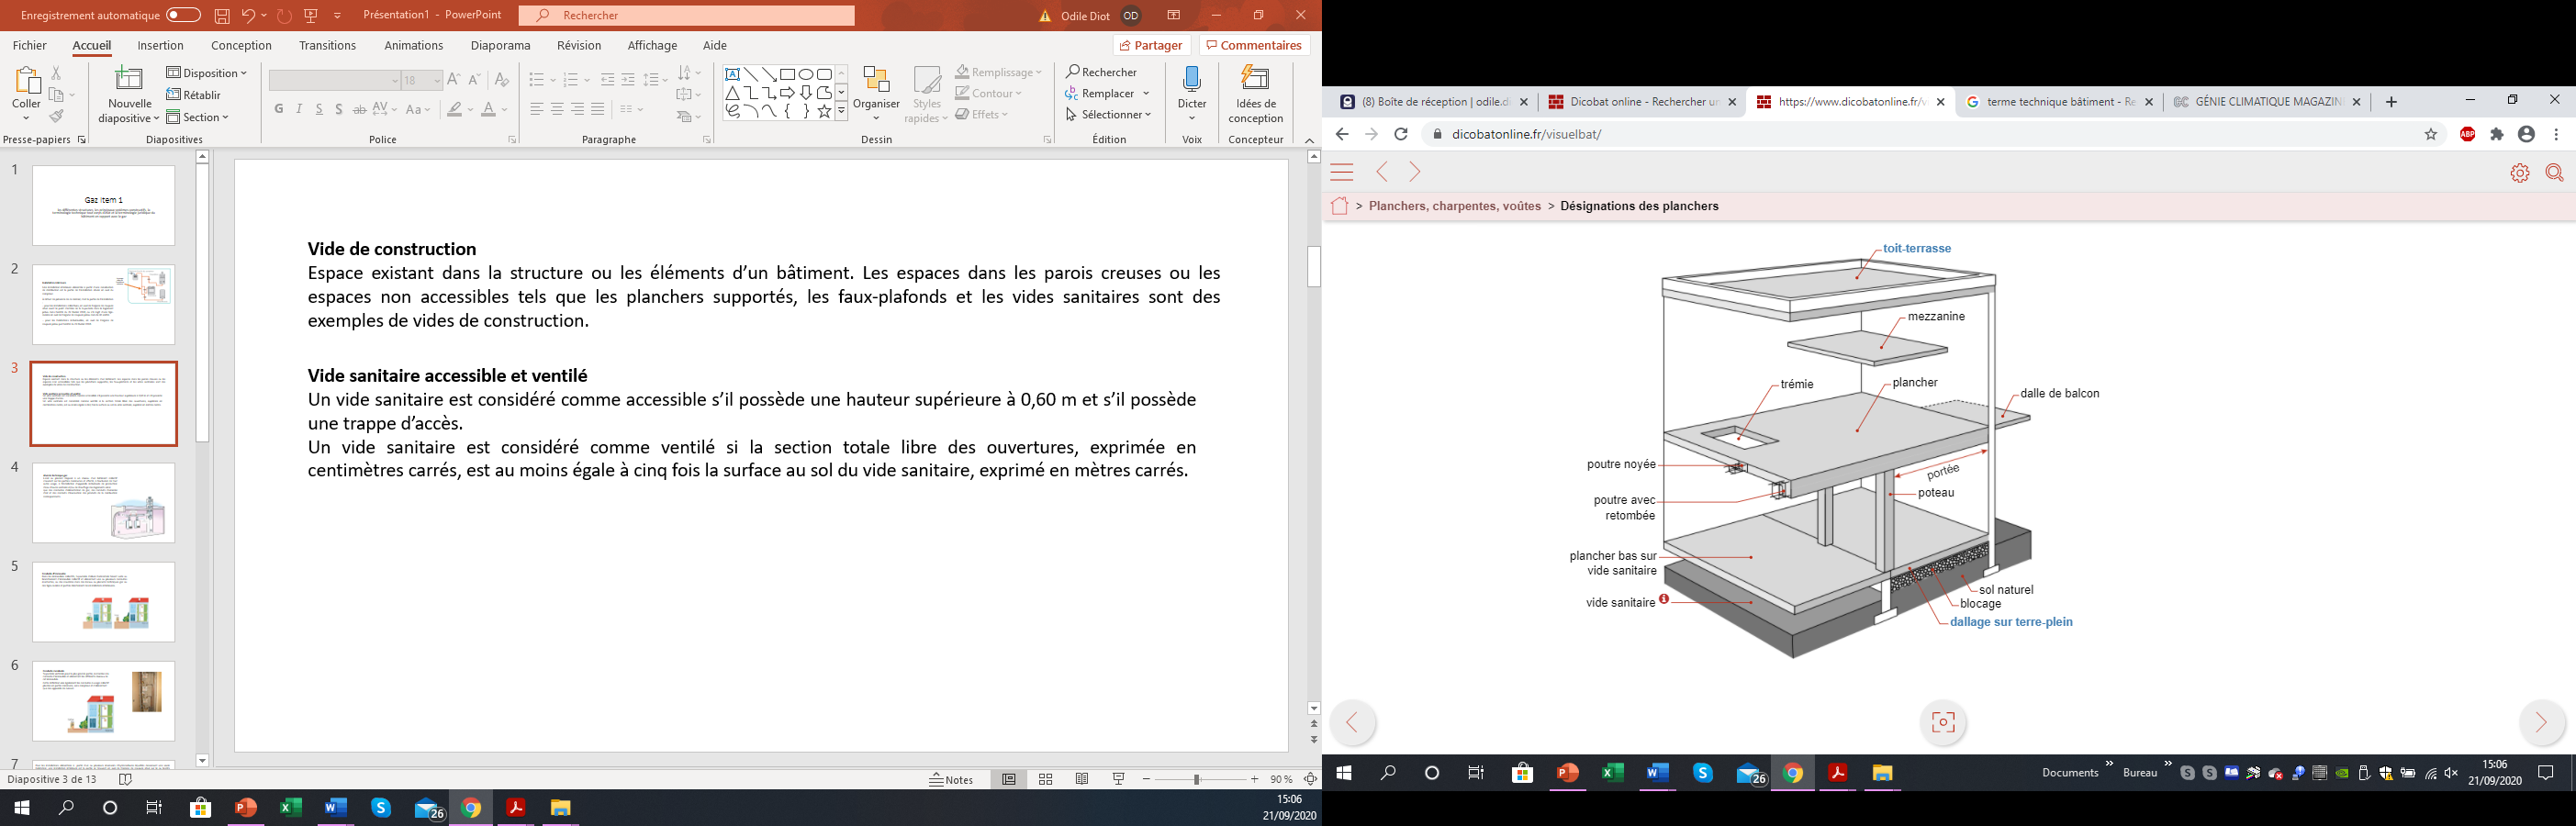Select slide 5 thumbnail

(104, 602)
